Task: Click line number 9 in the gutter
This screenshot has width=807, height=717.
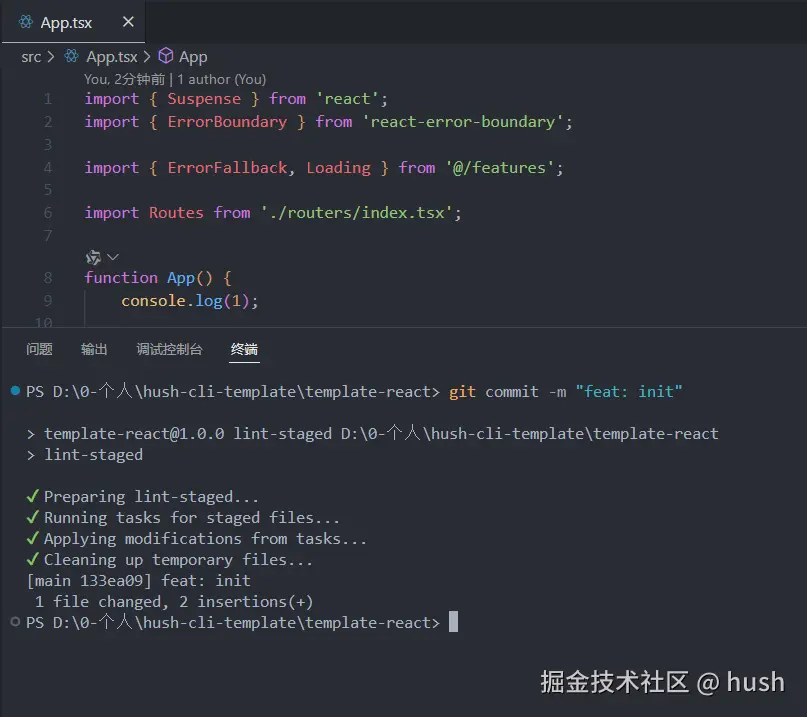Action: [x=48, y=300]
